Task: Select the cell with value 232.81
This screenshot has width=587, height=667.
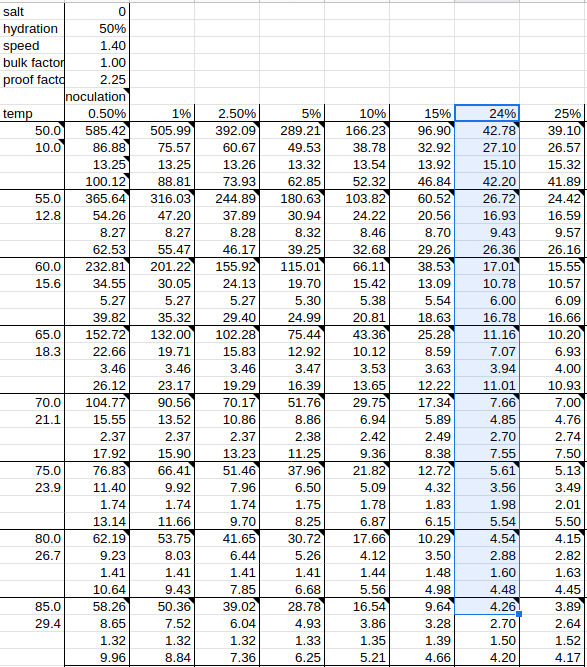Action: pos(97,267)
